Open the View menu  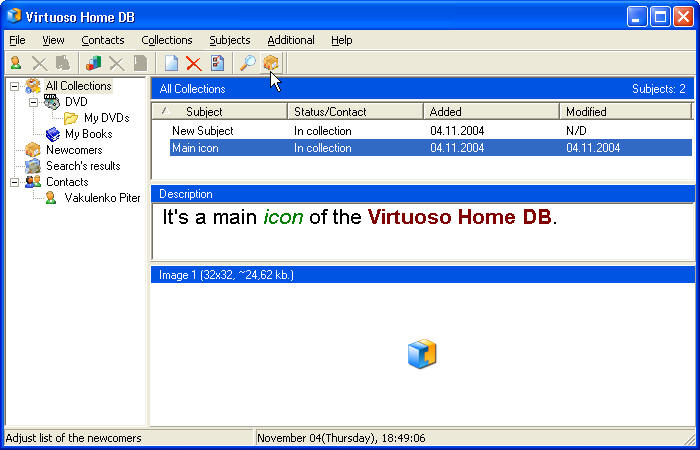[x=53, y=40]
